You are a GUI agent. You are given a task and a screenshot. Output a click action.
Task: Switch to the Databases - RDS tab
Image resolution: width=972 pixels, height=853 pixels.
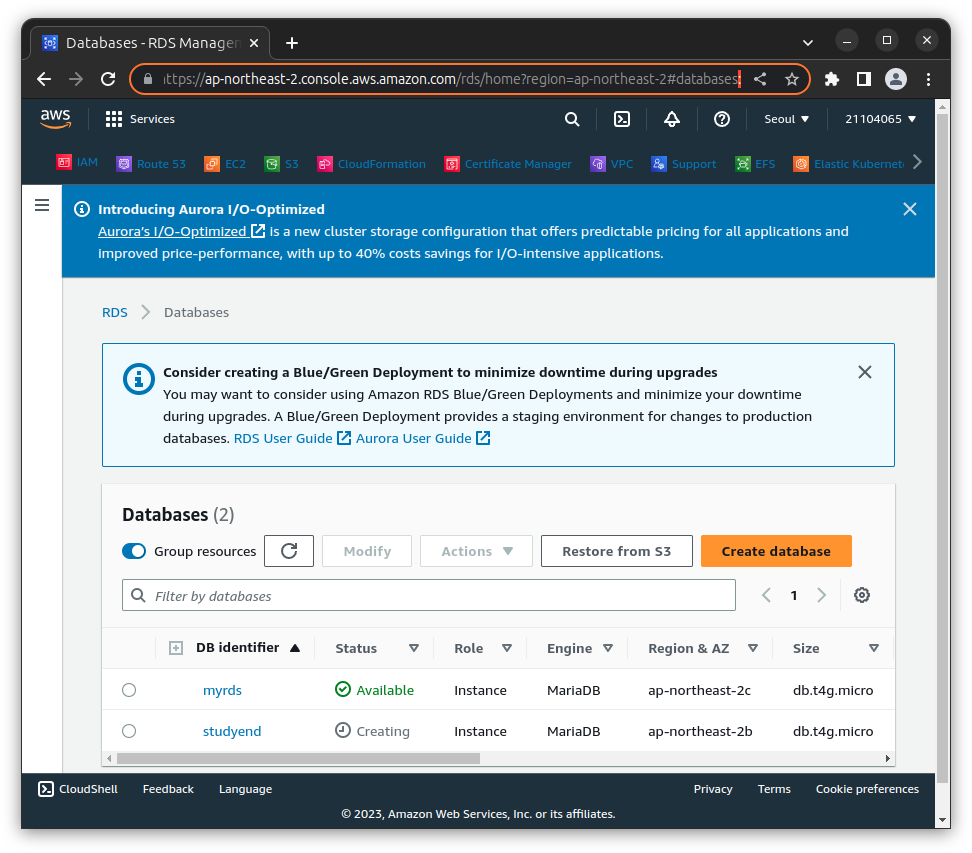[150, 43]
